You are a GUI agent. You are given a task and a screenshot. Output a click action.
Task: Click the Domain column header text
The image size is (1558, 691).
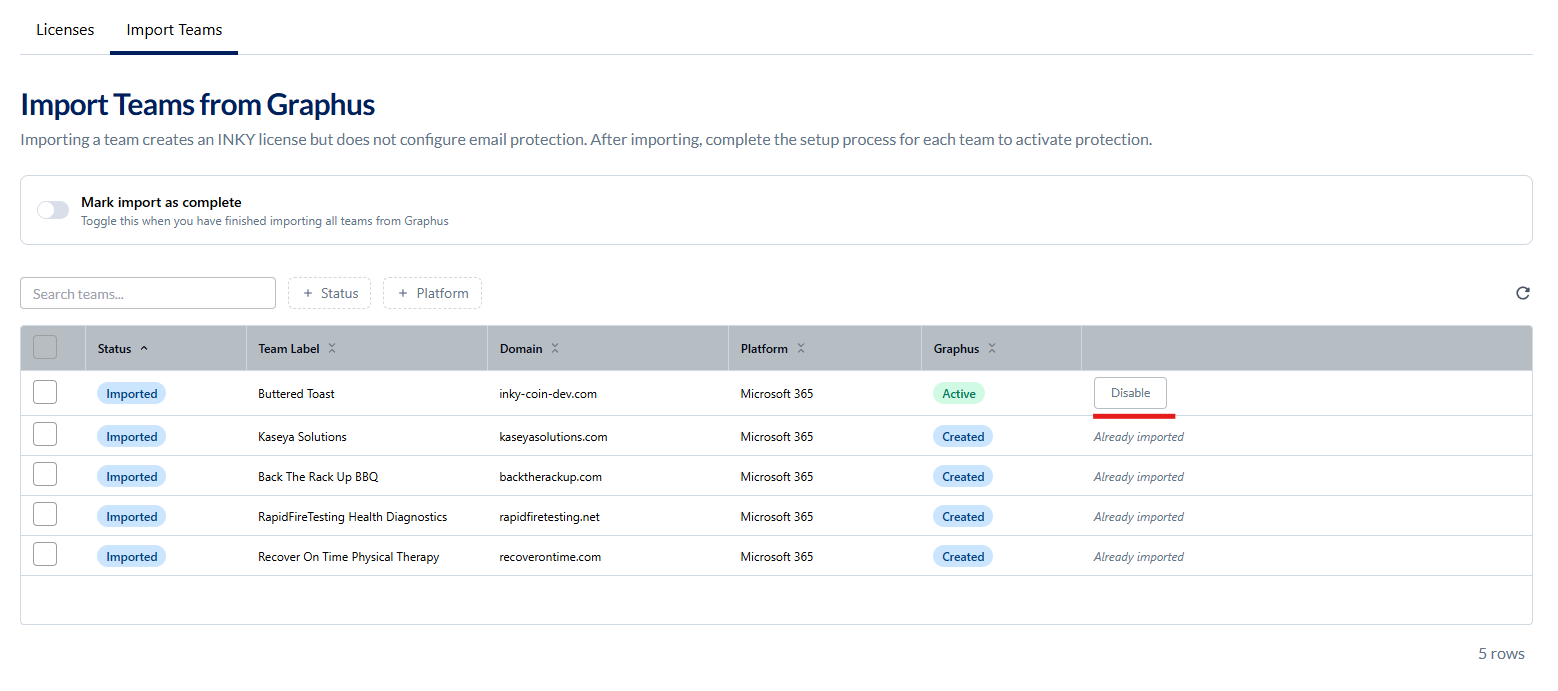521,349
